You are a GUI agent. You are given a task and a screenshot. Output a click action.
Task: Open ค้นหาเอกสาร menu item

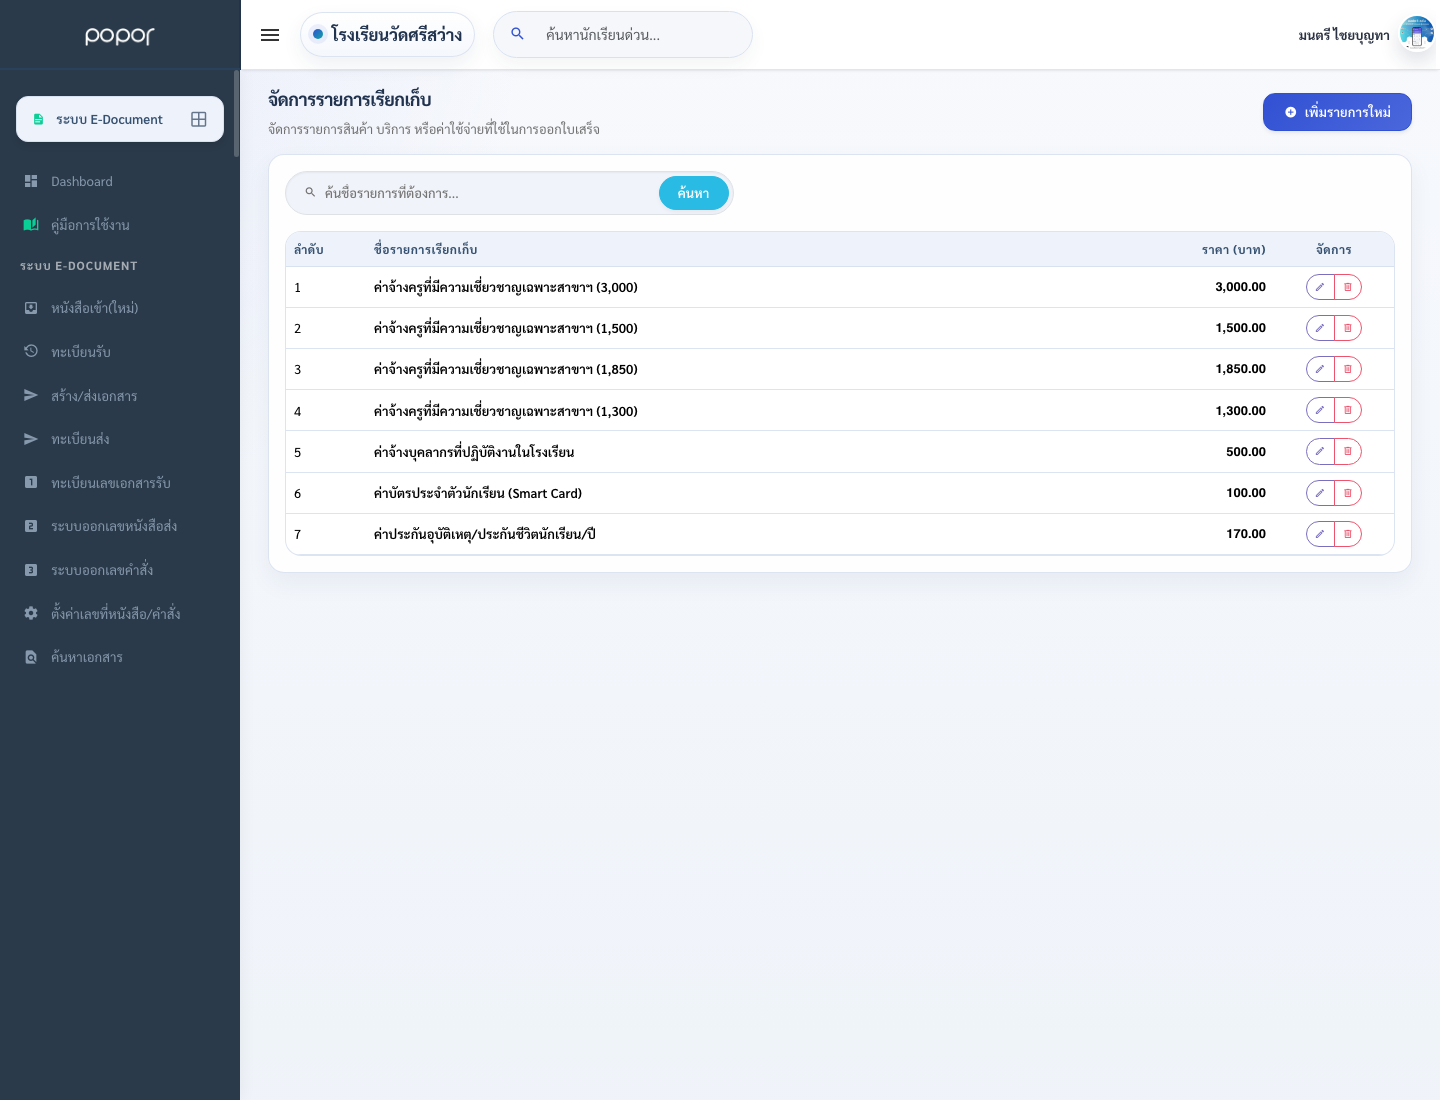(120, 657)
